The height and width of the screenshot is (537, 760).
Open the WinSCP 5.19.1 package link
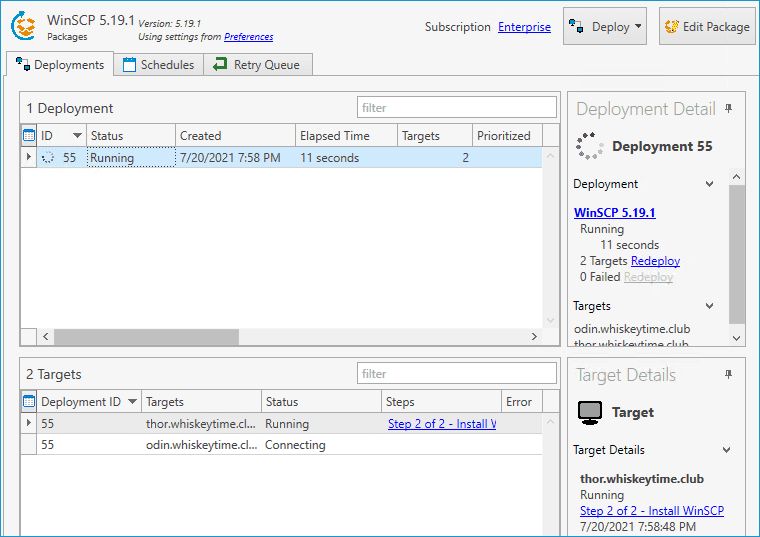click(615, 213)
